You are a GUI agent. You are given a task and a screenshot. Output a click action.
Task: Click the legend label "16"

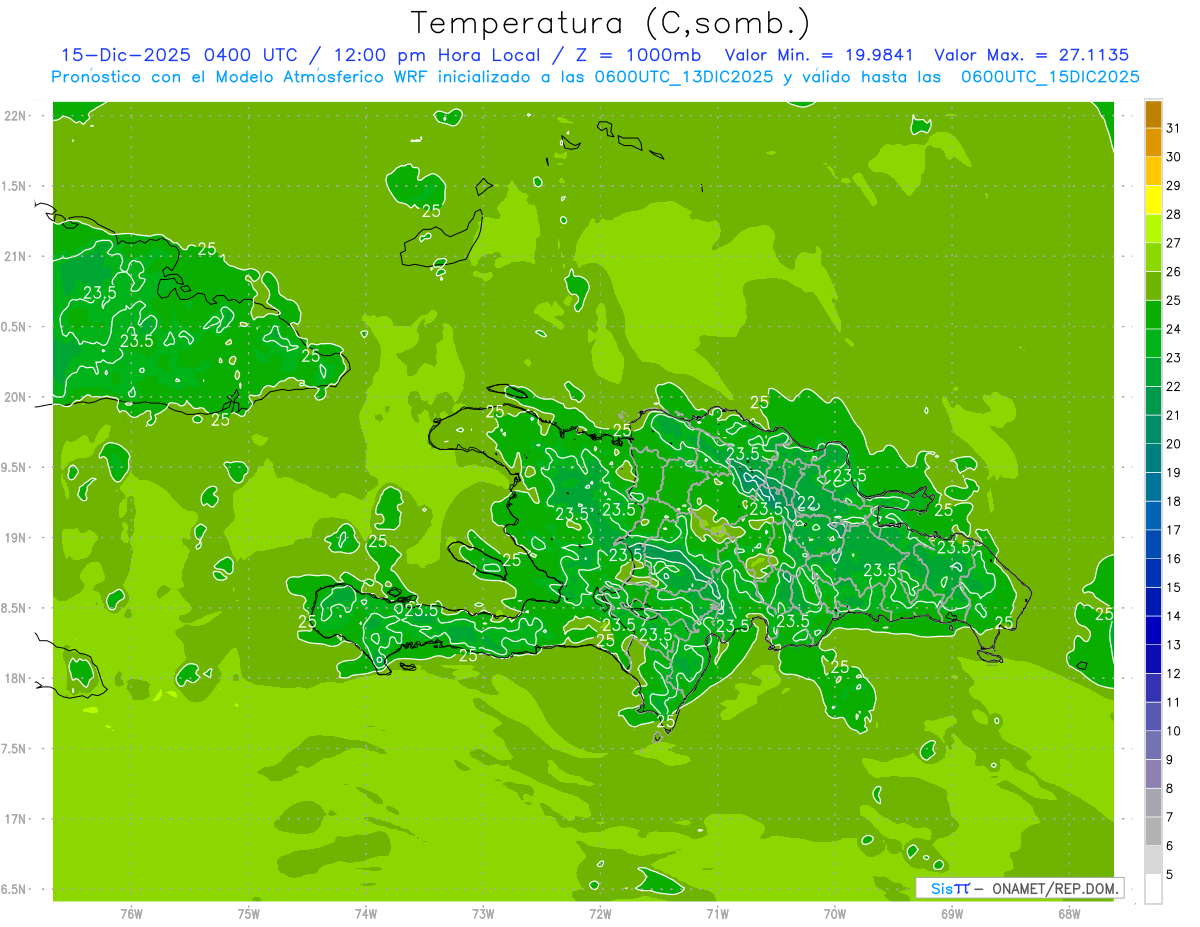(1174, 559)
